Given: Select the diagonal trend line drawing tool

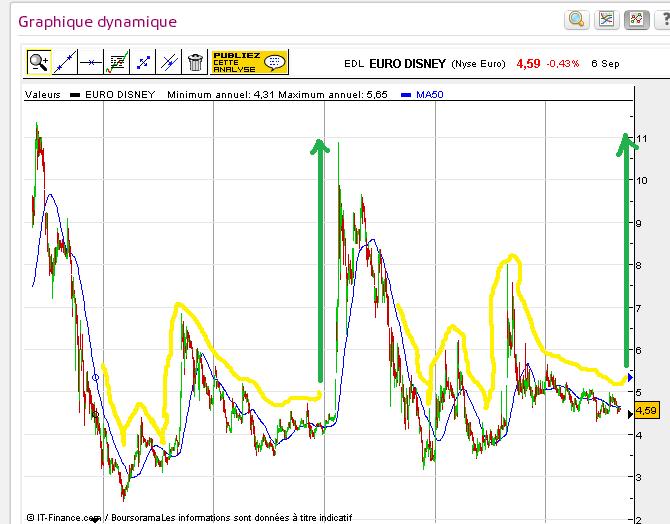Looking at the screenshot, I should [65, 62].
